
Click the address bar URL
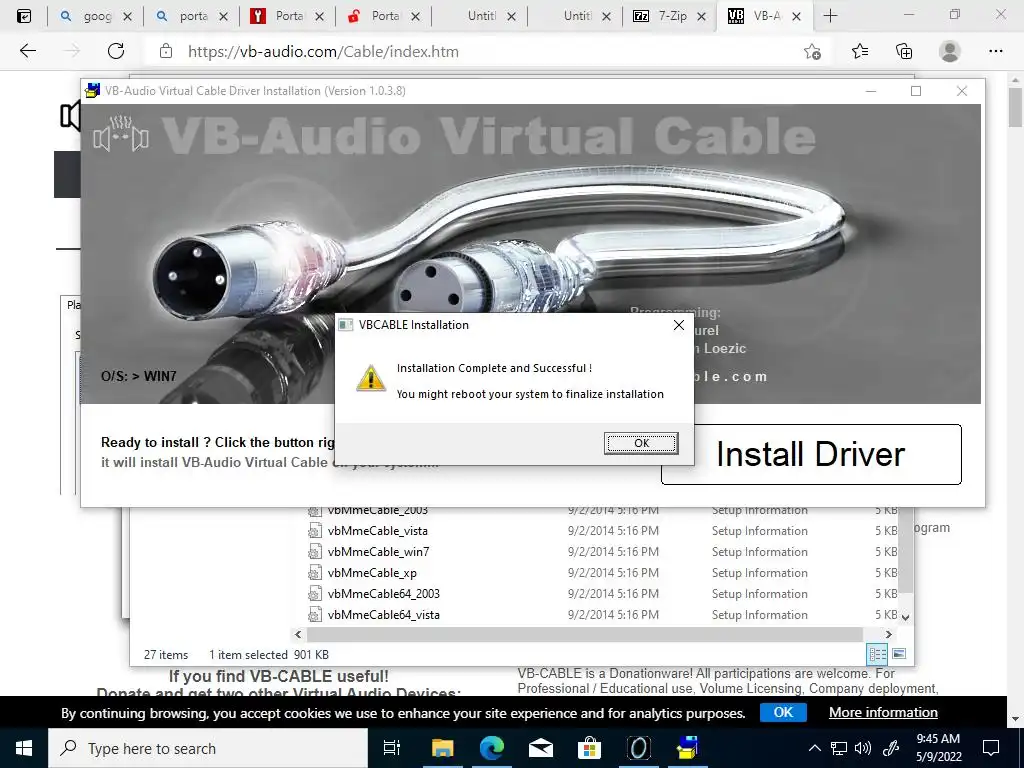pyautogui.click(x=323, y=52)
